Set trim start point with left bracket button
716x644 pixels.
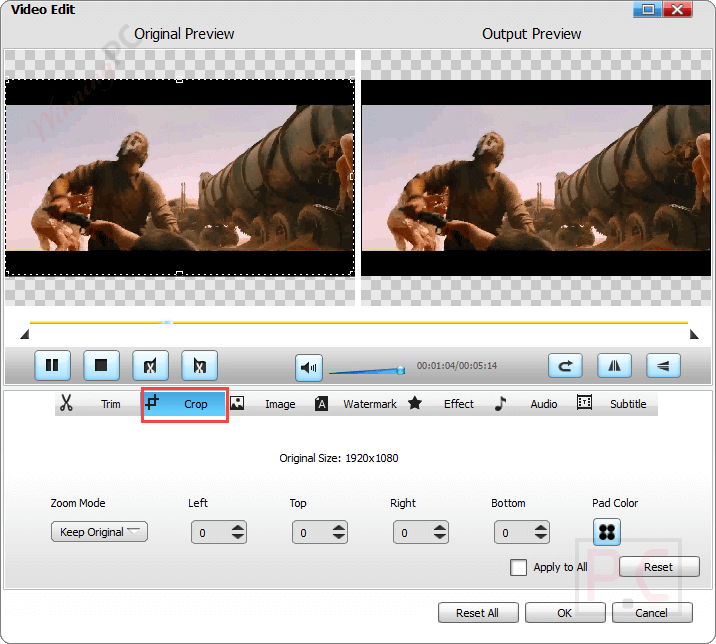tap(150, 365)
